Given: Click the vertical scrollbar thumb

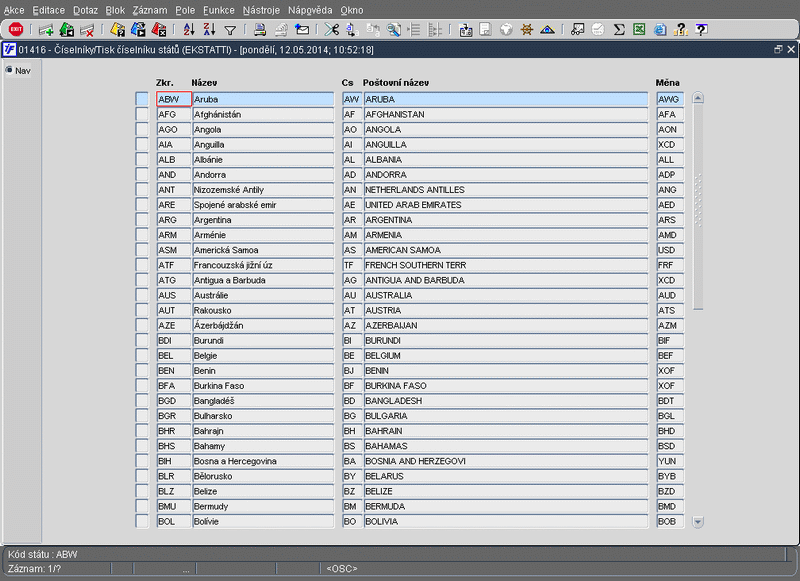Looking at the screenshot, I should [698, 207].
